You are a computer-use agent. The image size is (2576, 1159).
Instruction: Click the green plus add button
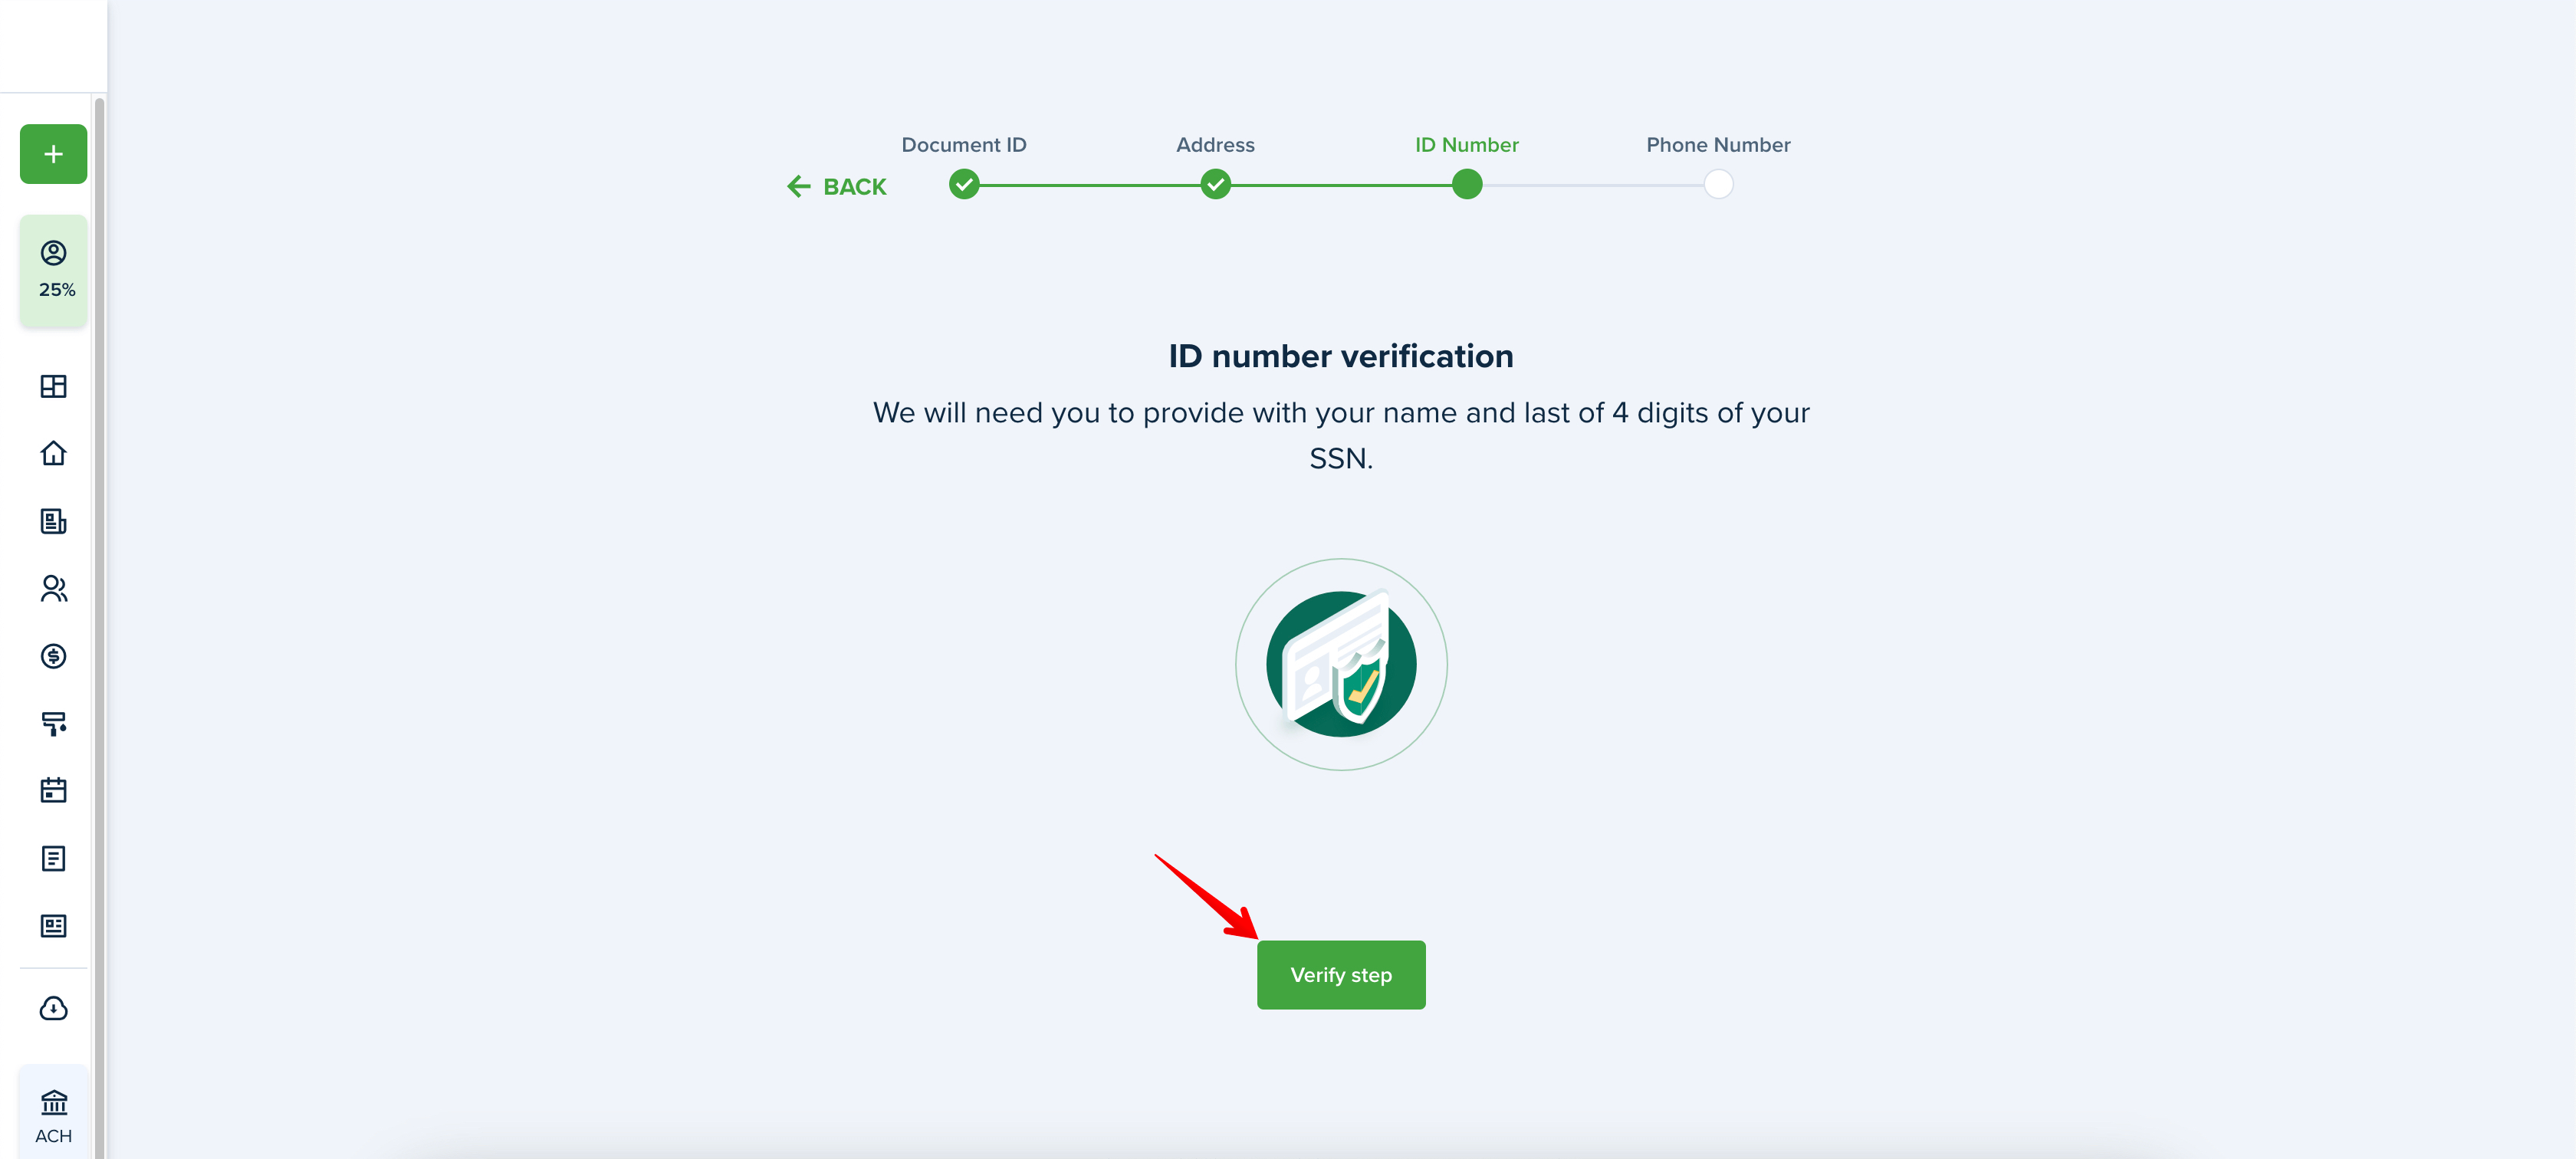53,154
